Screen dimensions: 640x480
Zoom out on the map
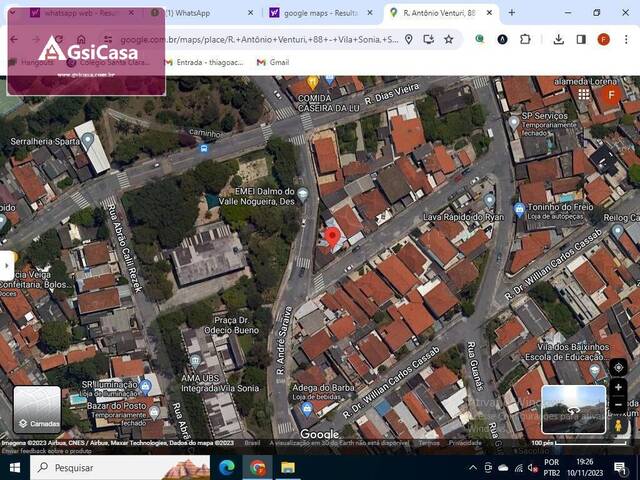(618, 404)
